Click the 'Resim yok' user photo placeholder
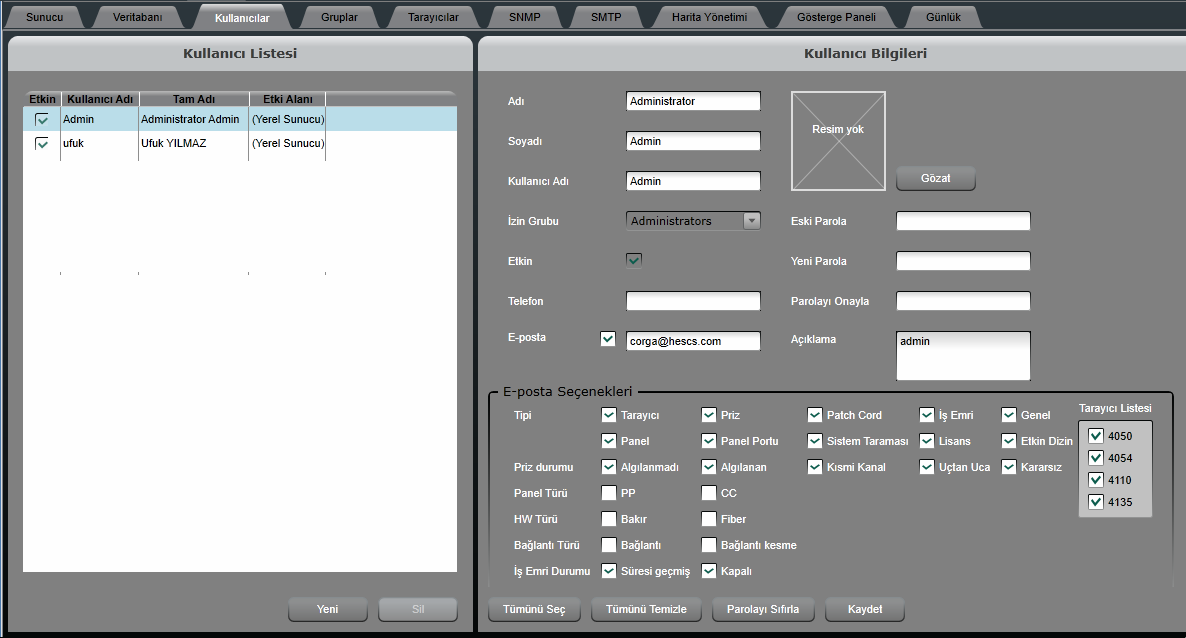 pyautogui.click(x=838, y=141)
